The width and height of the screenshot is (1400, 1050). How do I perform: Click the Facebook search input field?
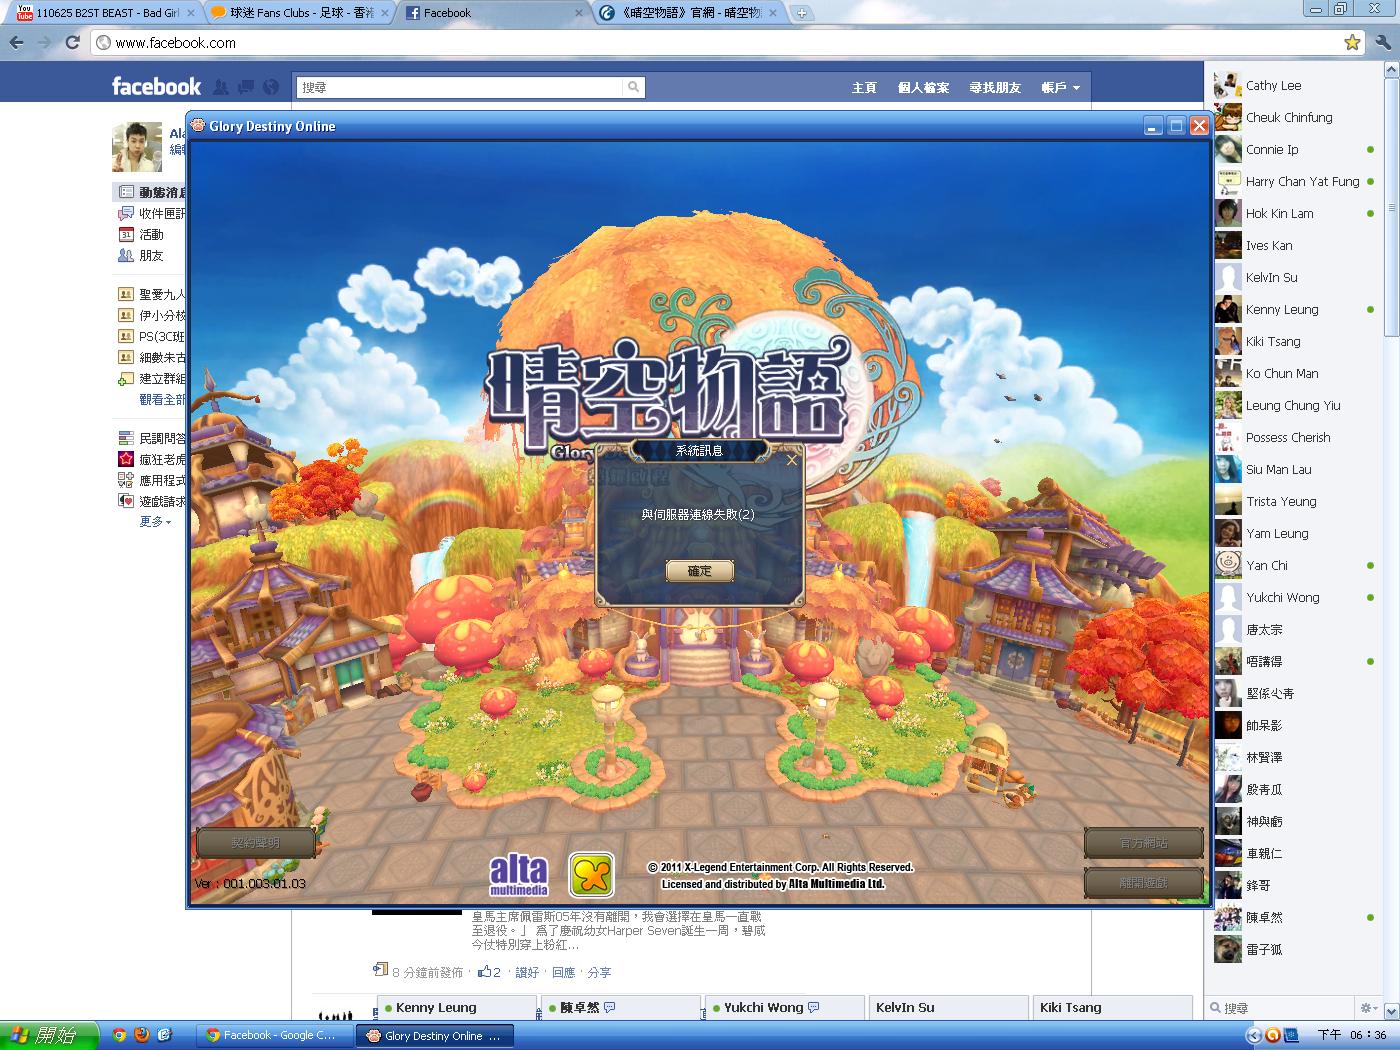click(460, 88)
